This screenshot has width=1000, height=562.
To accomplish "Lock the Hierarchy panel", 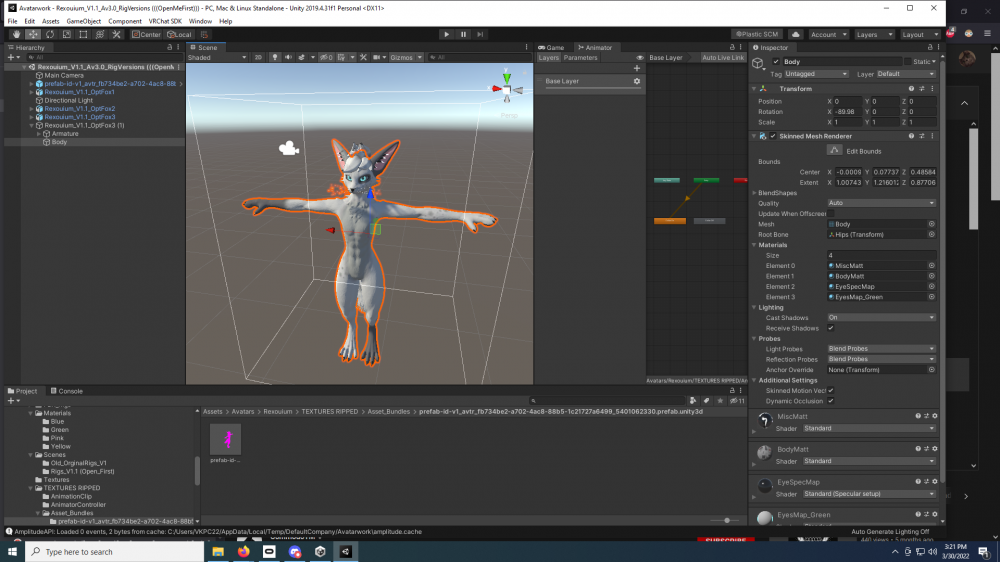I will (x=170, y=47).
